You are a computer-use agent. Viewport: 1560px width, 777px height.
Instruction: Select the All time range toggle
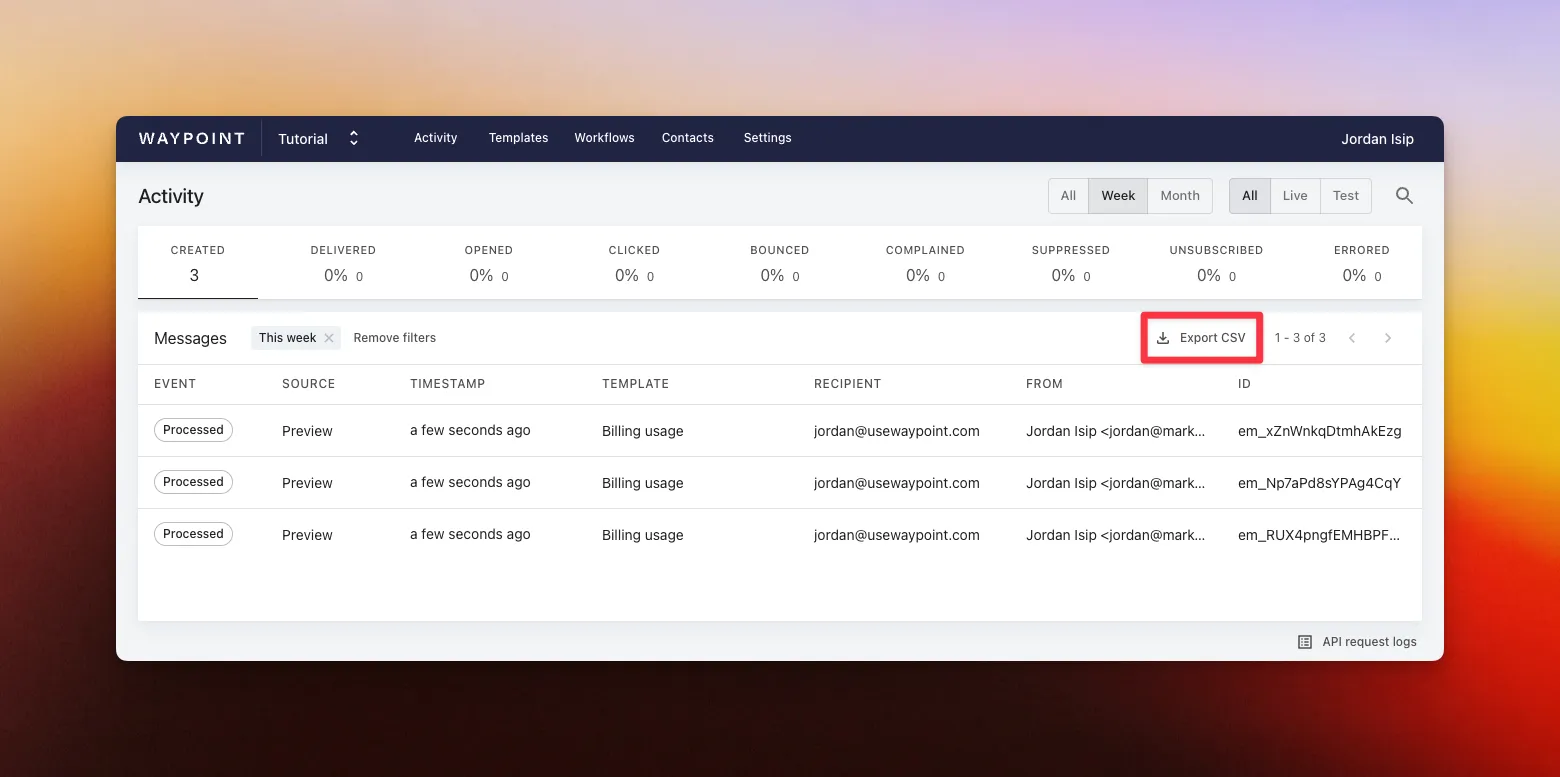click(x=1068, y=196)
